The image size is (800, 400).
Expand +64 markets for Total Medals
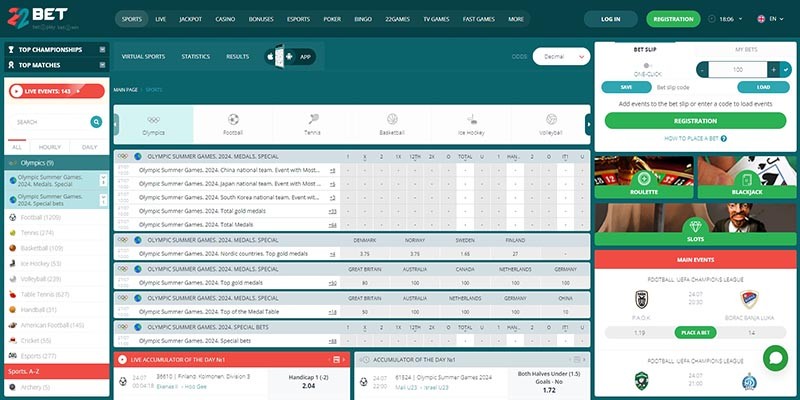click(x=332, y=224)
